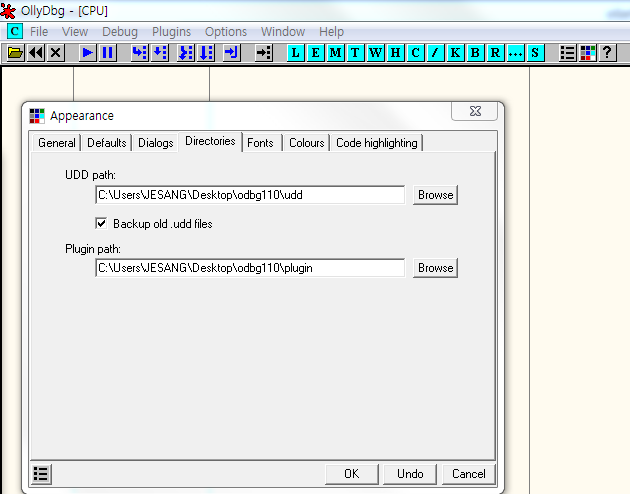Close the Appearance dialog
Screen dimensions: 630x494
tap(475, 111)
